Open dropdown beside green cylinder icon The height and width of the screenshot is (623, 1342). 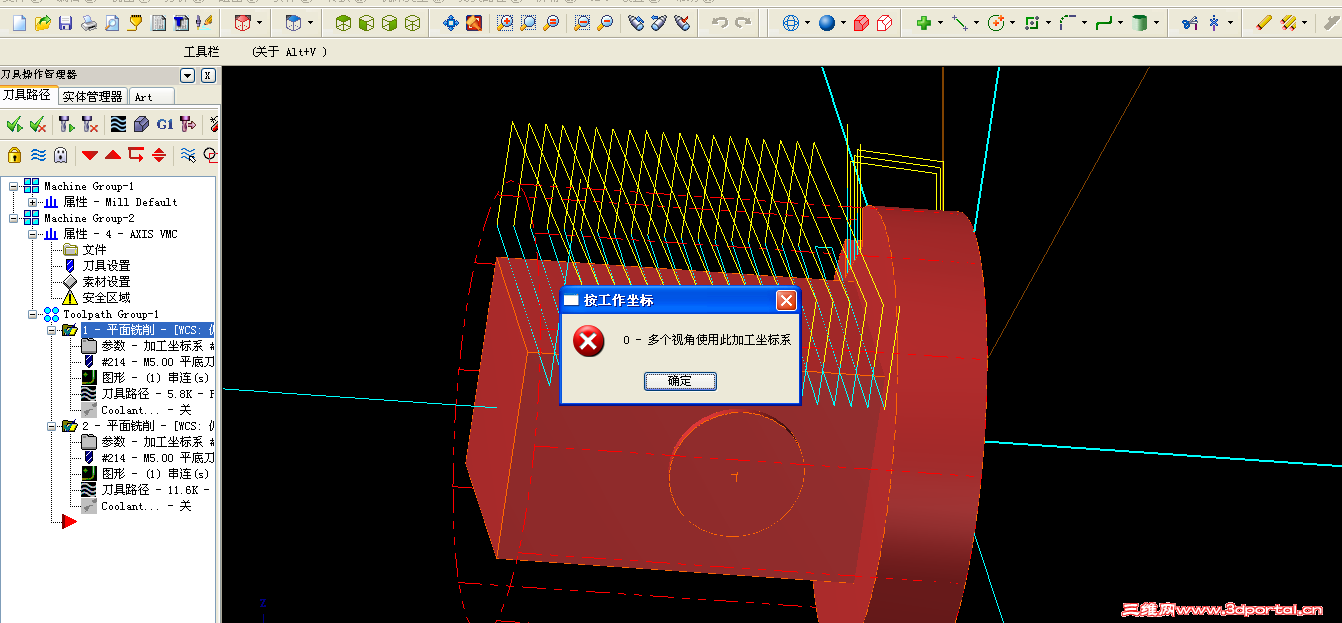1156,22
